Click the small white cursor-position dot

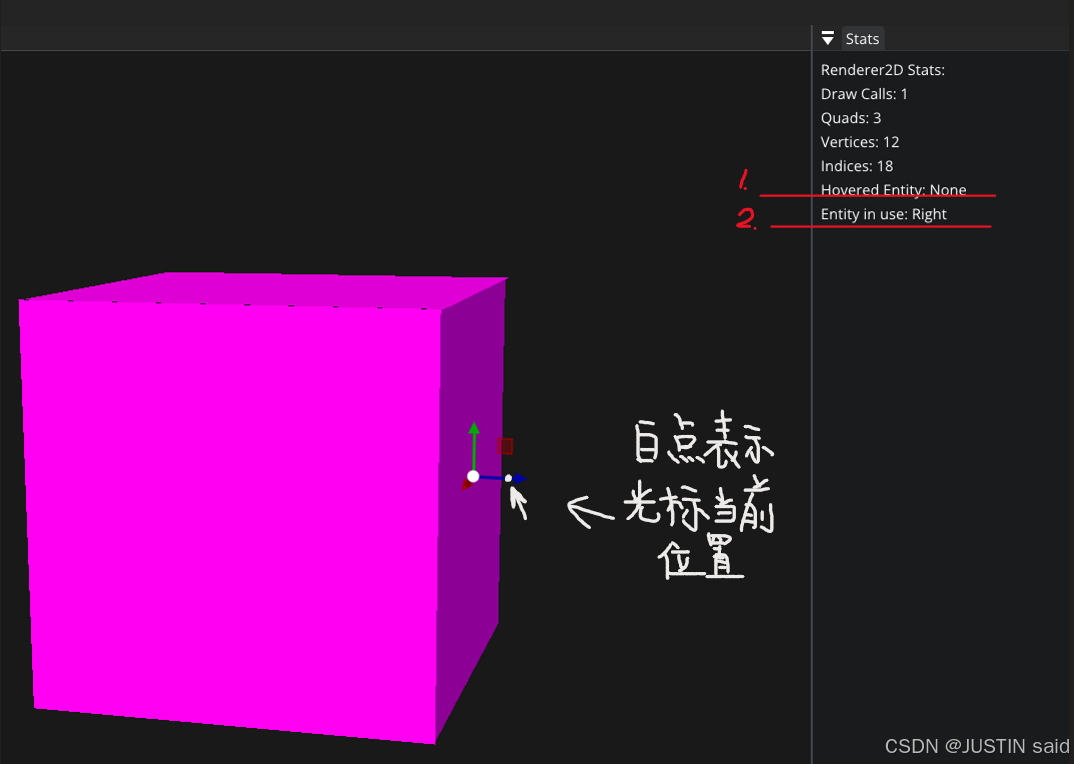[x=509, y=479]
